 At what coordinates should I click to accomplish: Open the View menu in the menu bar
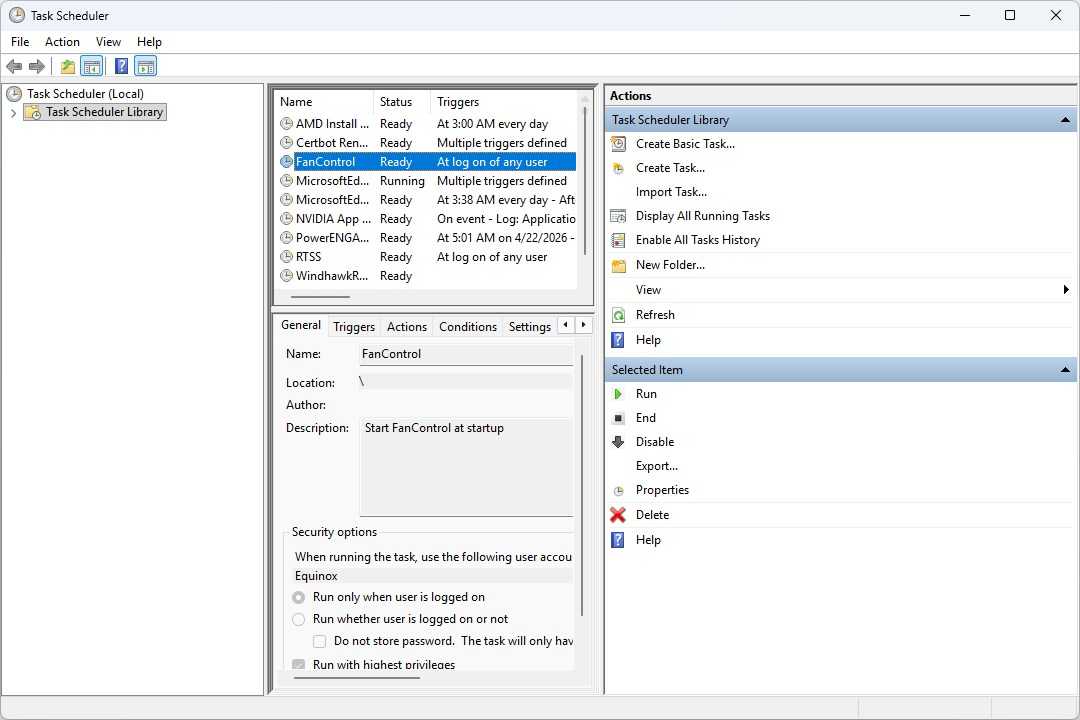[x=108, y=42]
